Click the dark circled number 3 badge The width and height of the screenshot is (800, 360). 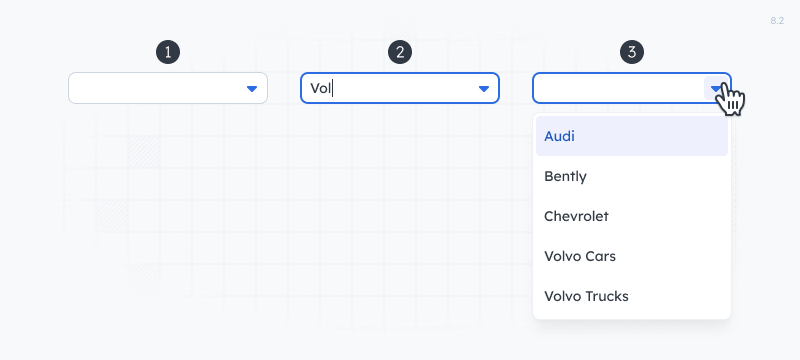[632, 52]
